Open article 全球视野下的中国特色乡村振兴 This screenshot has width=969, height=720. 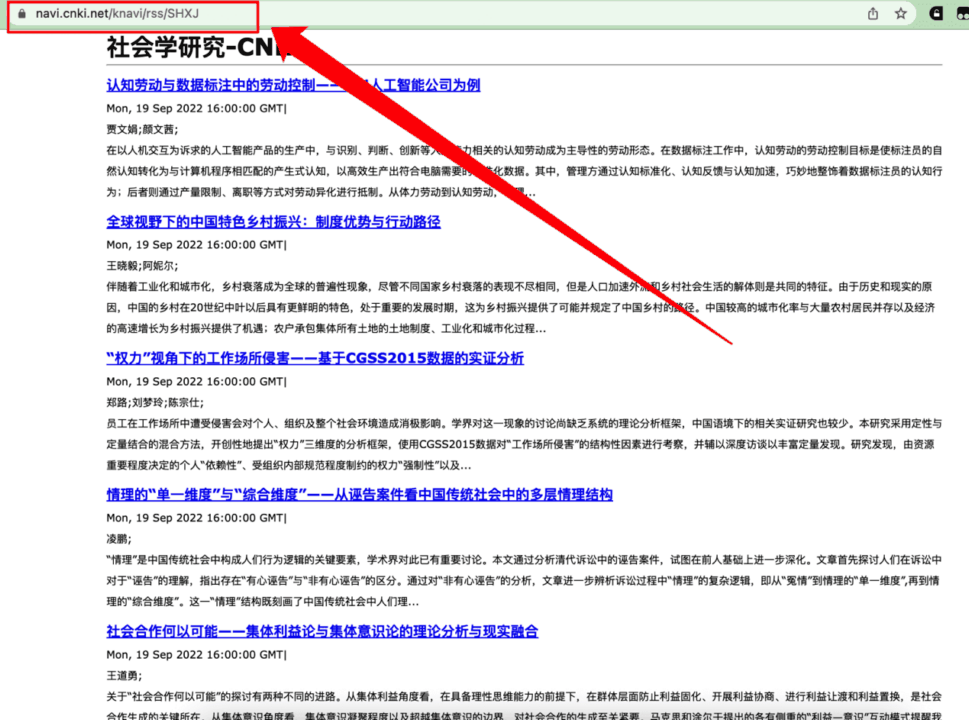click(x=273, y=222)
